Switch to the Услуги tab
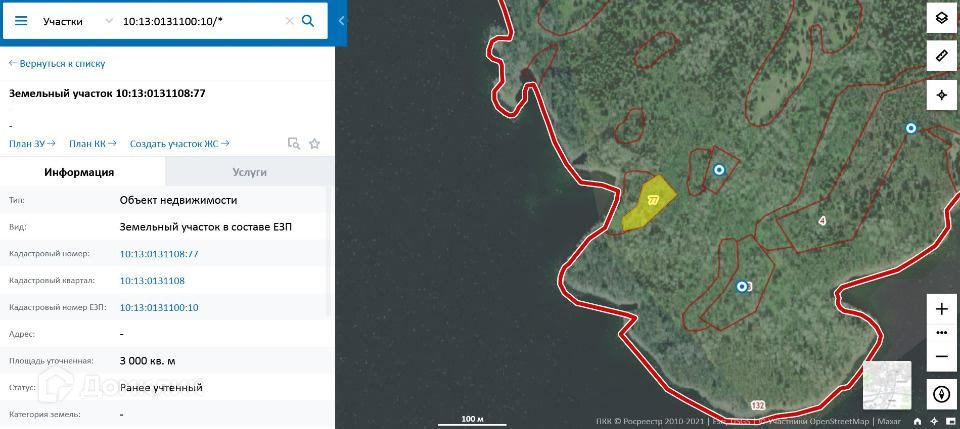Viewport: 960px width, 429px height. (250, 172)
